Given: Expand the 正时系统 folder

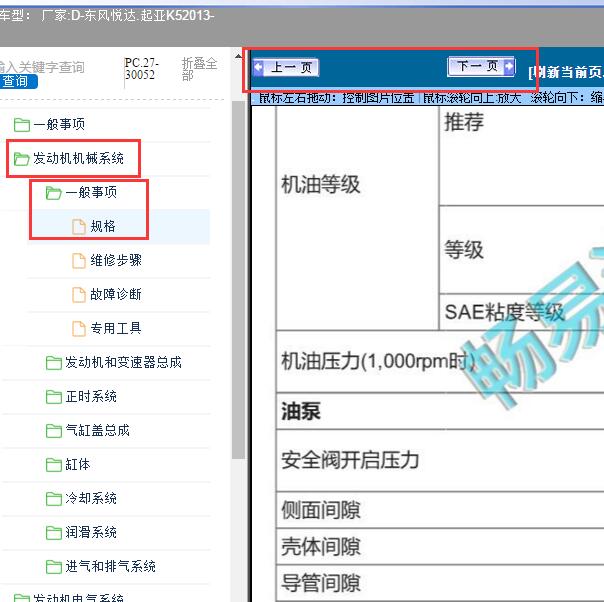Looking at the screenshot, I should tap(91, 396).
